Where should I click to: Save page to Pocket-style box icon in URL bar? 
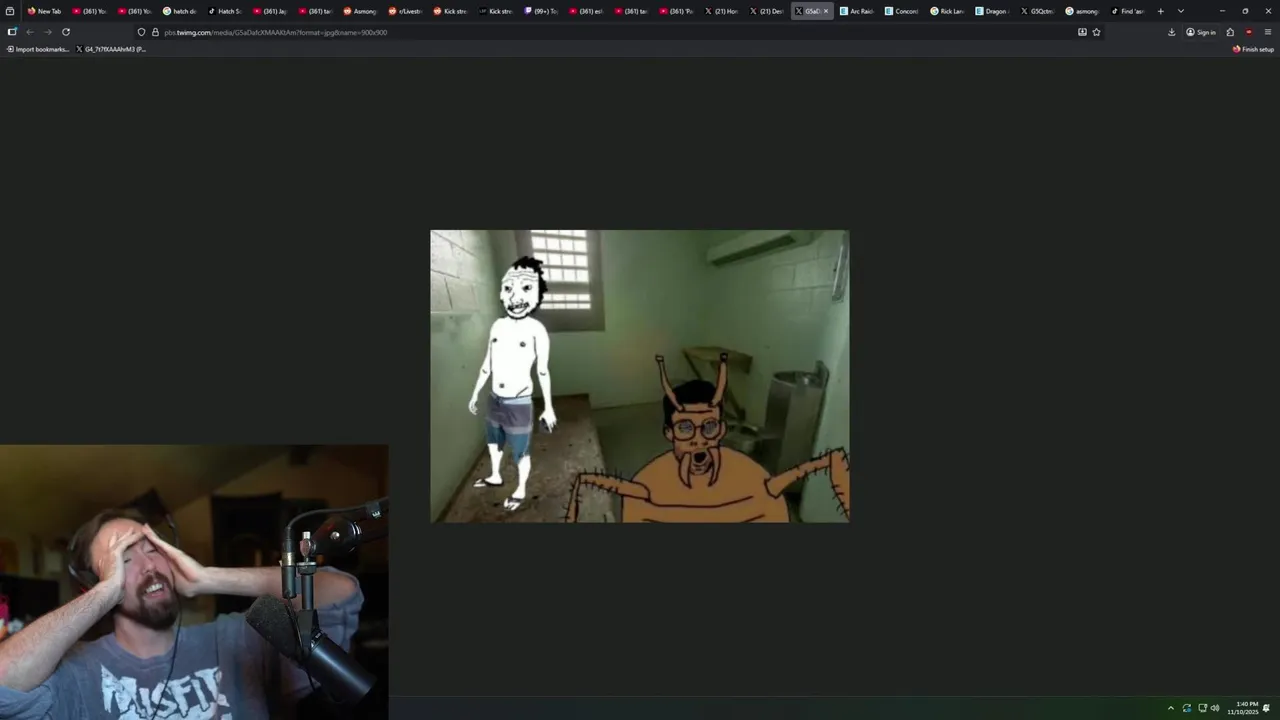click(x=1082, y=32)
